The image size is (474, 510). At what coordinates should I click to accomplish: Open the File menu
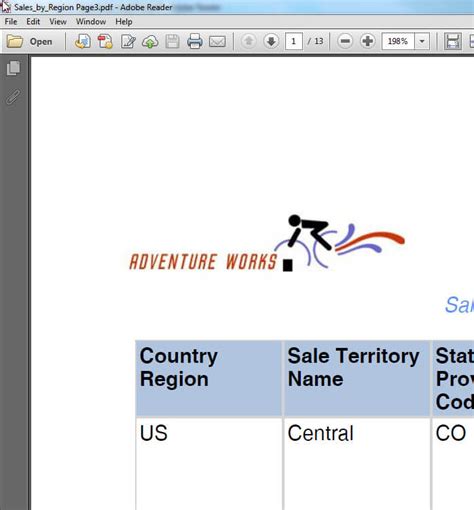point(11,22)
